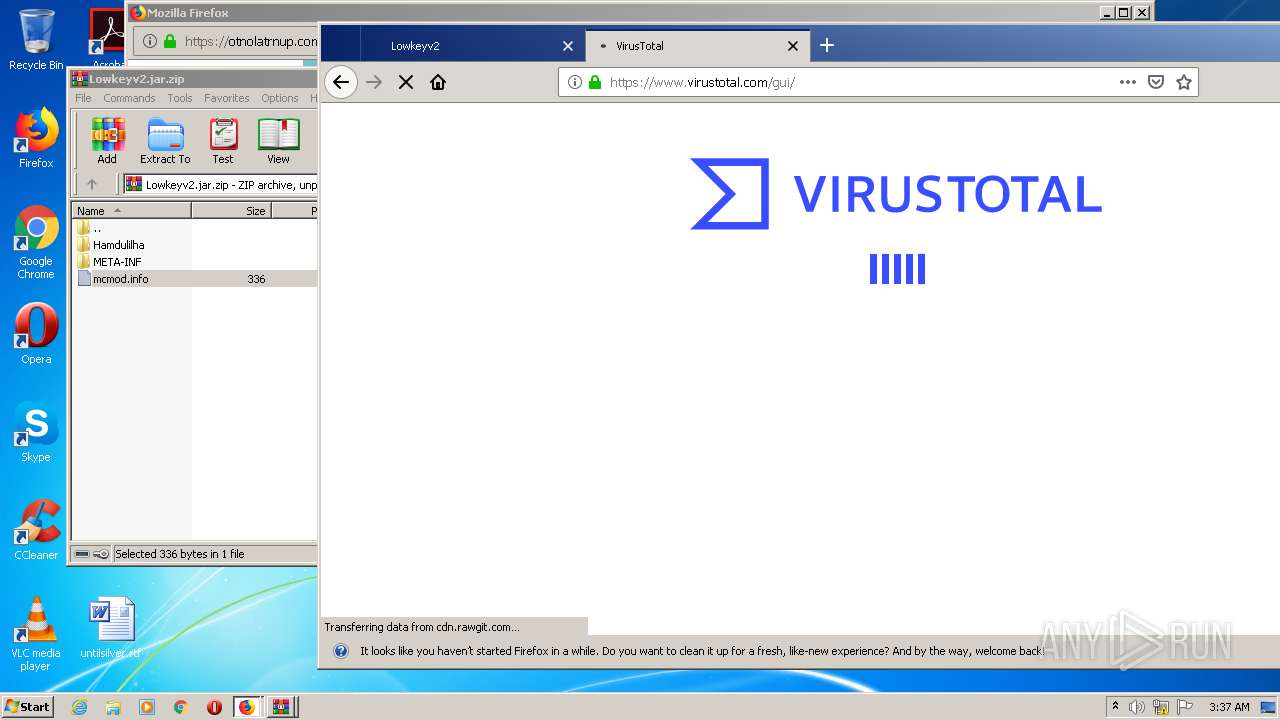Viewport: 1280px width, 720px height.
Task: Stop loading the VirusTotal page
Action: (406, 82)
